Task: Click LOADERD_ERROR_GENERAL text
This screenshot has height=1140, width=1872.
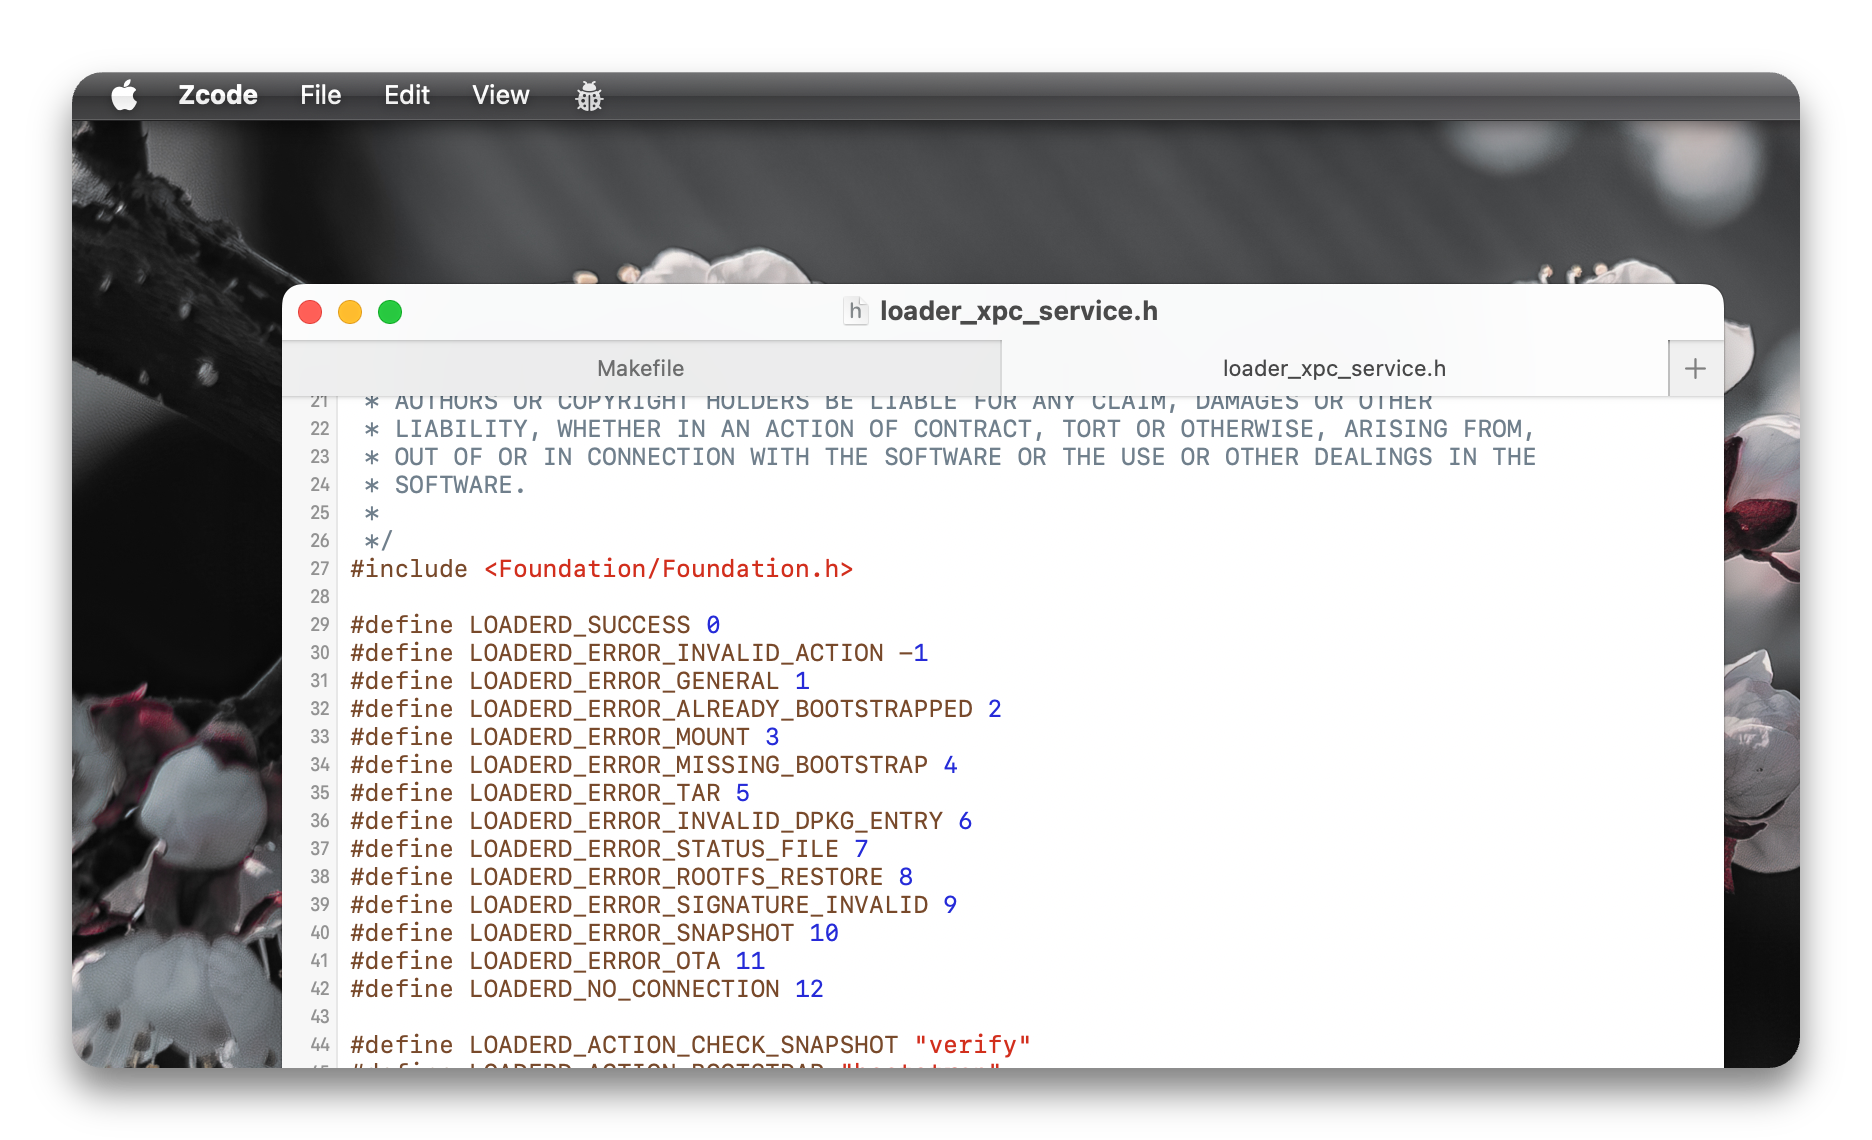Action: click(624, 681)
